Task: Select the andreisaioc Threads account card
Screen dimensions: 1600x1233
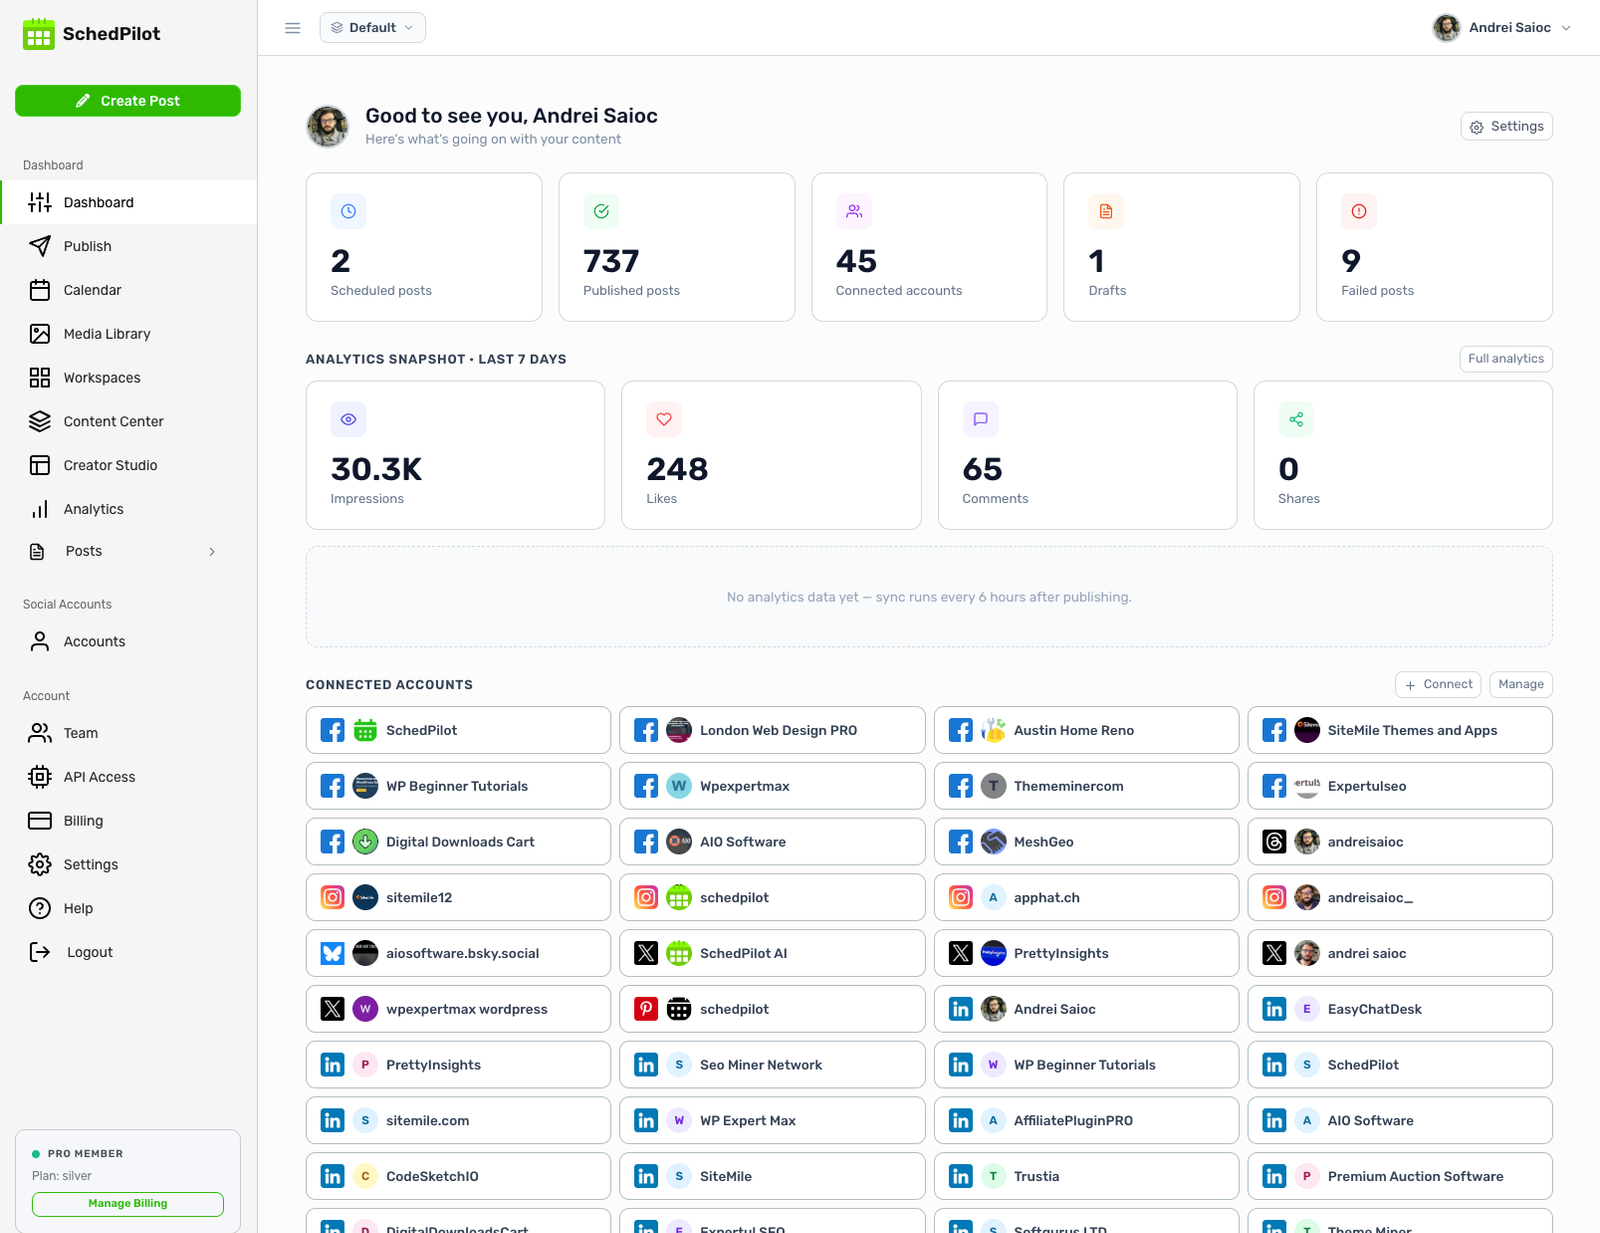Action: click(x=1400, y=842)
